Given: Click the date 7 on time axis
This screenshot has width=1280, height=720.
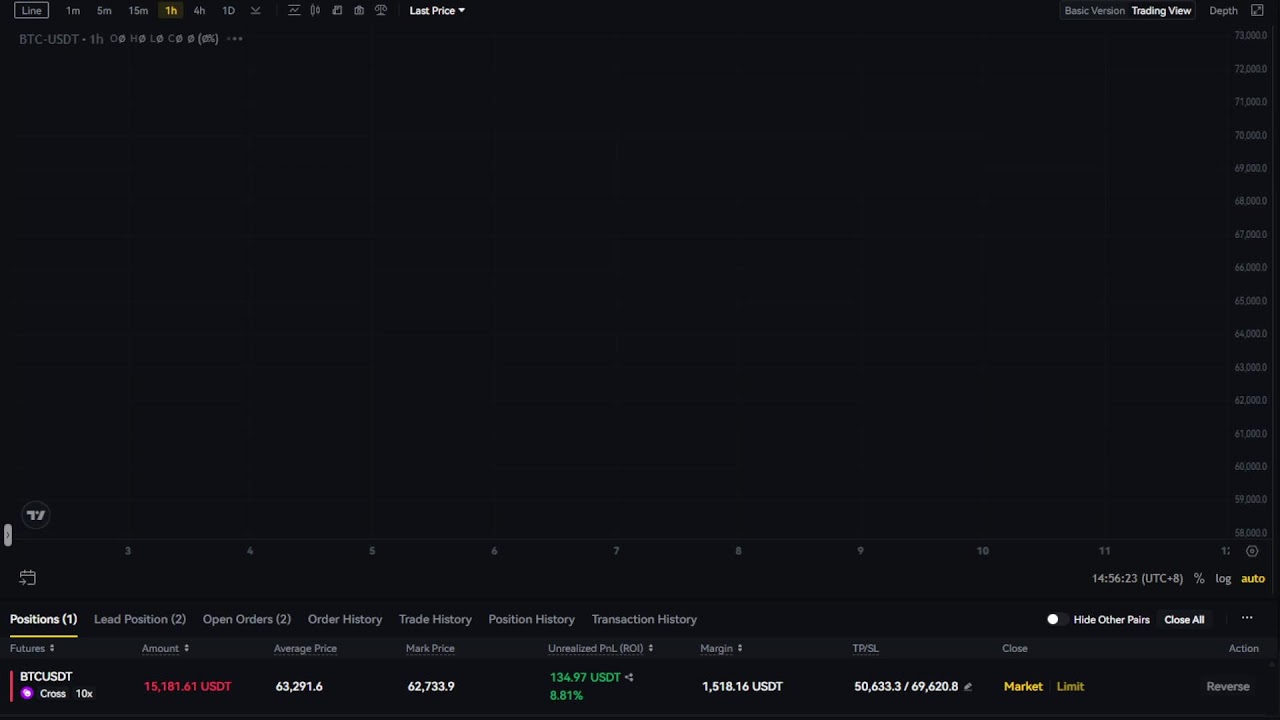Looking at the screenshot, I should coord(616,551).
